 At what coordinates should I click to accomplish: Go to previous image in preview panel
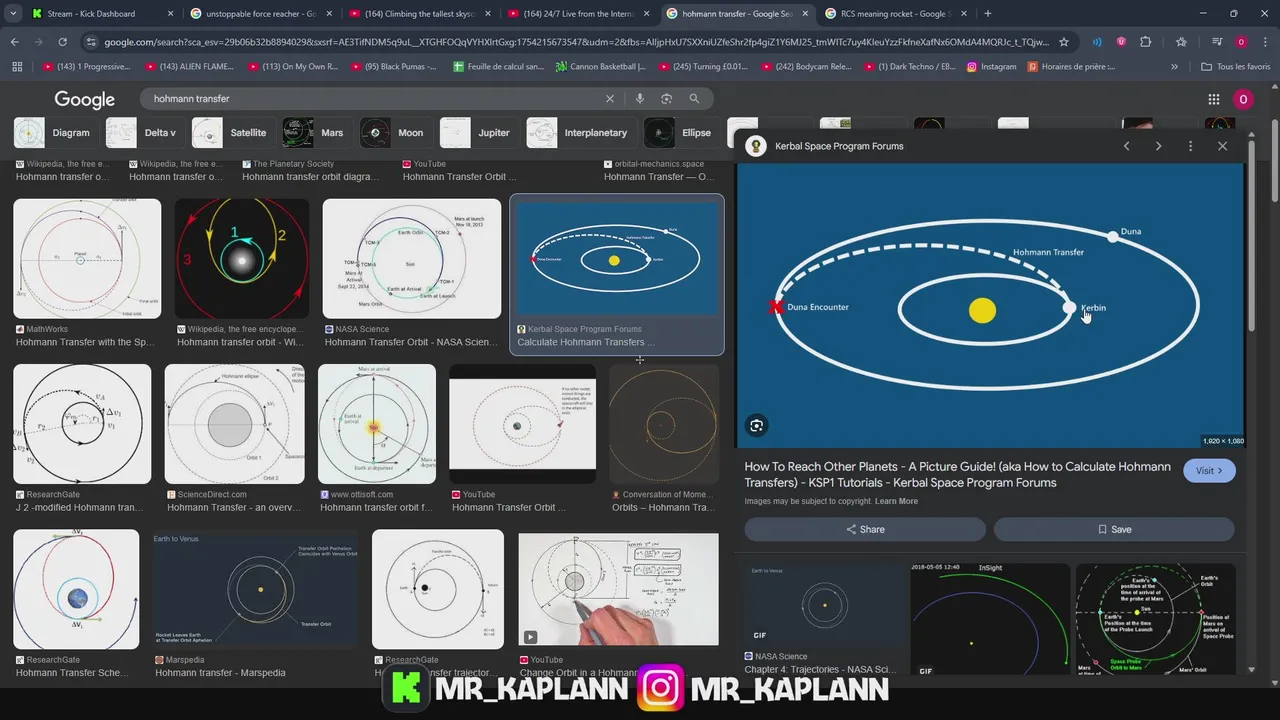coord(1127,146)
